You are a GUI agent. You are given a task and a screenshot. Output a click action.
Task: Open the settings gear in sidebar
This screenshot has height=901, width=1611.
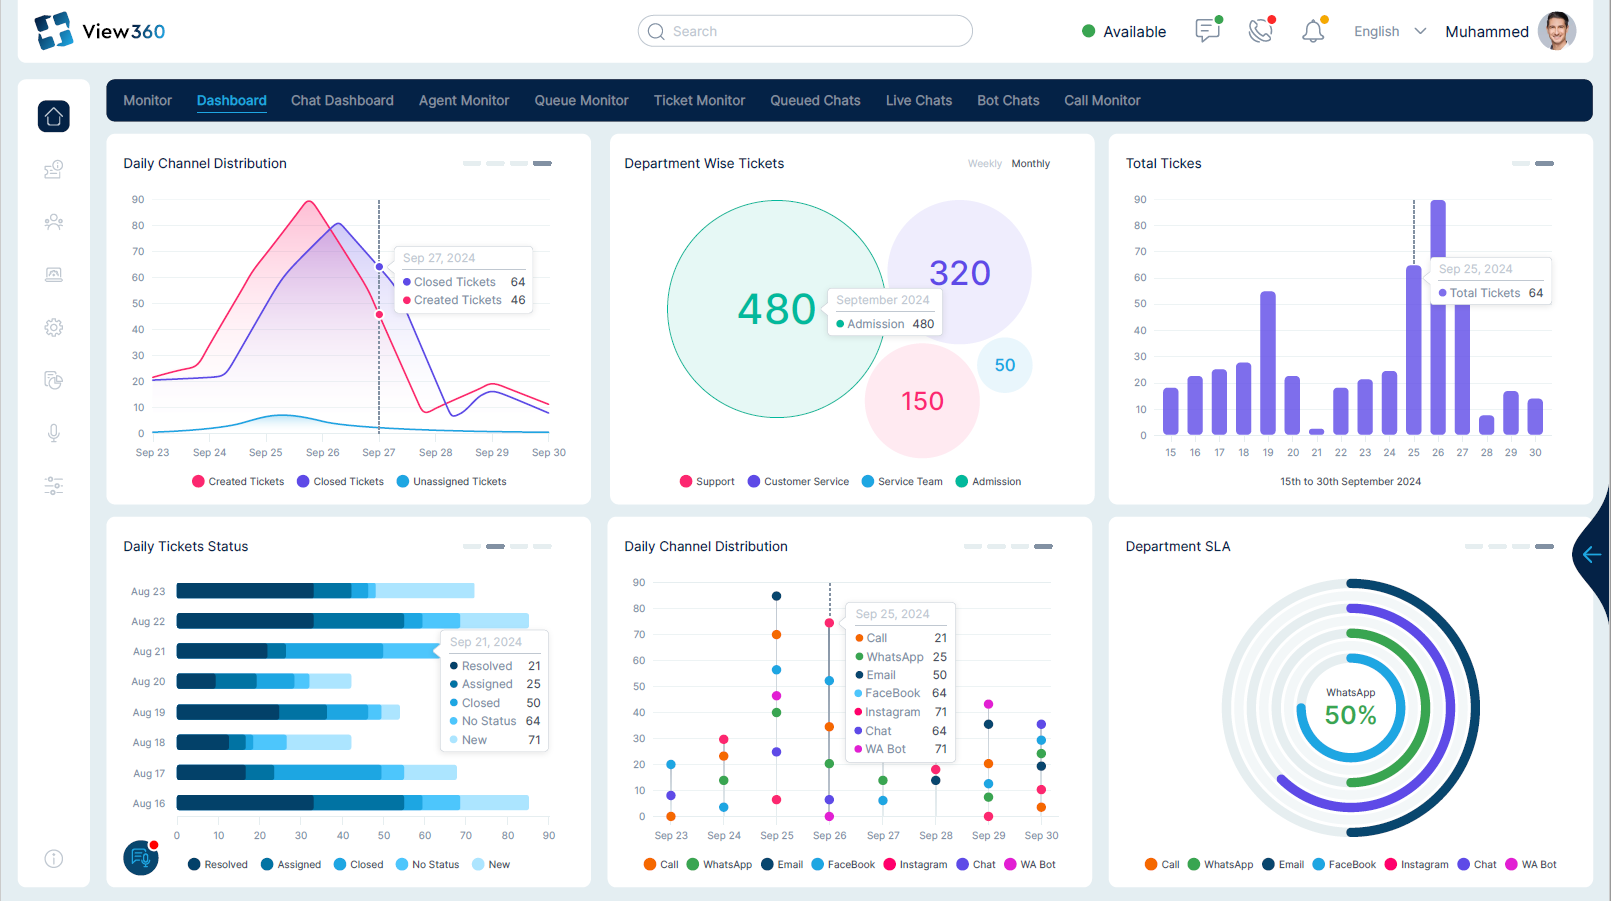(54, 327)
